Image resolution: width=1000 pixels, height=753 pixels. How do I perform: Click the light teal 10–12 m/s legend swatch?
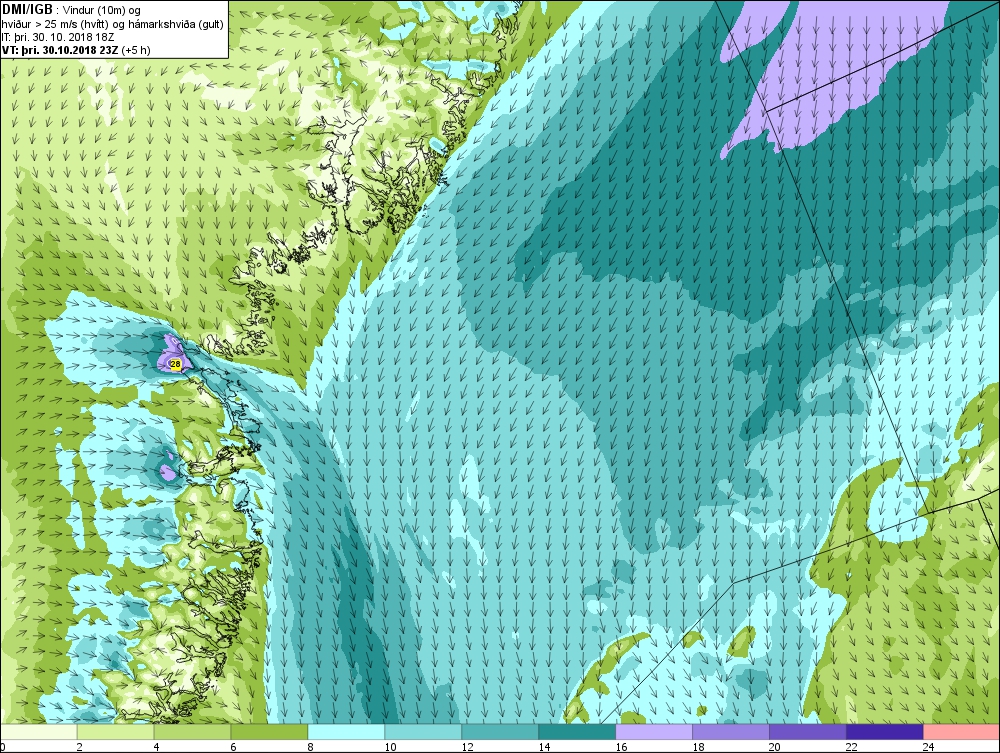click(423, 731)
